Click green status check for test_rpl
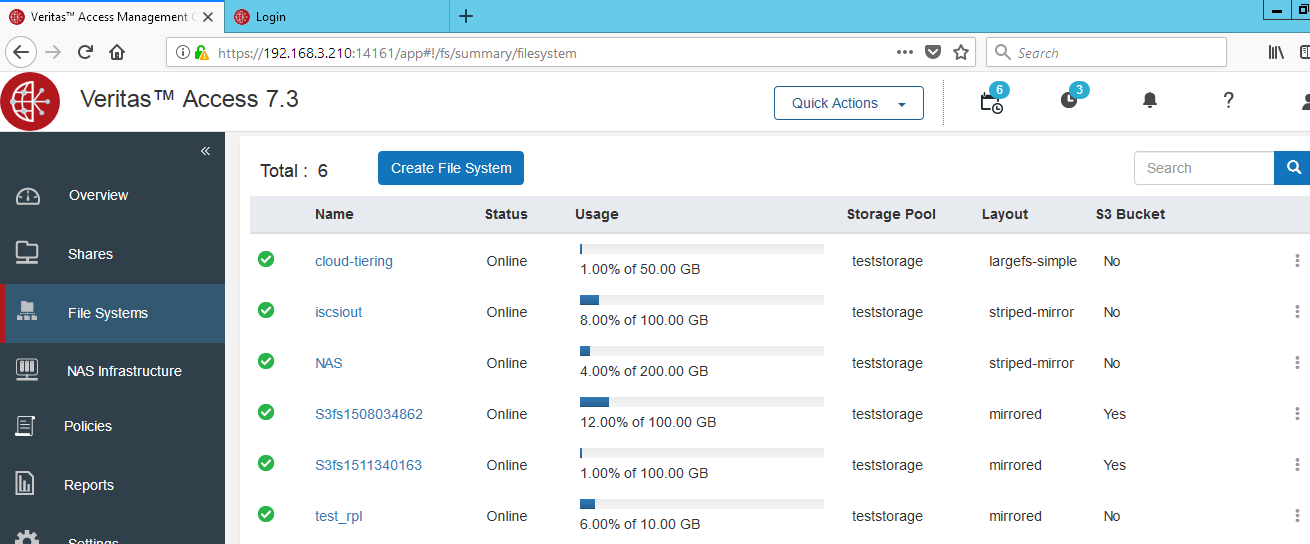This screenshot has height=544, width=1310. [x=266, y=514]
